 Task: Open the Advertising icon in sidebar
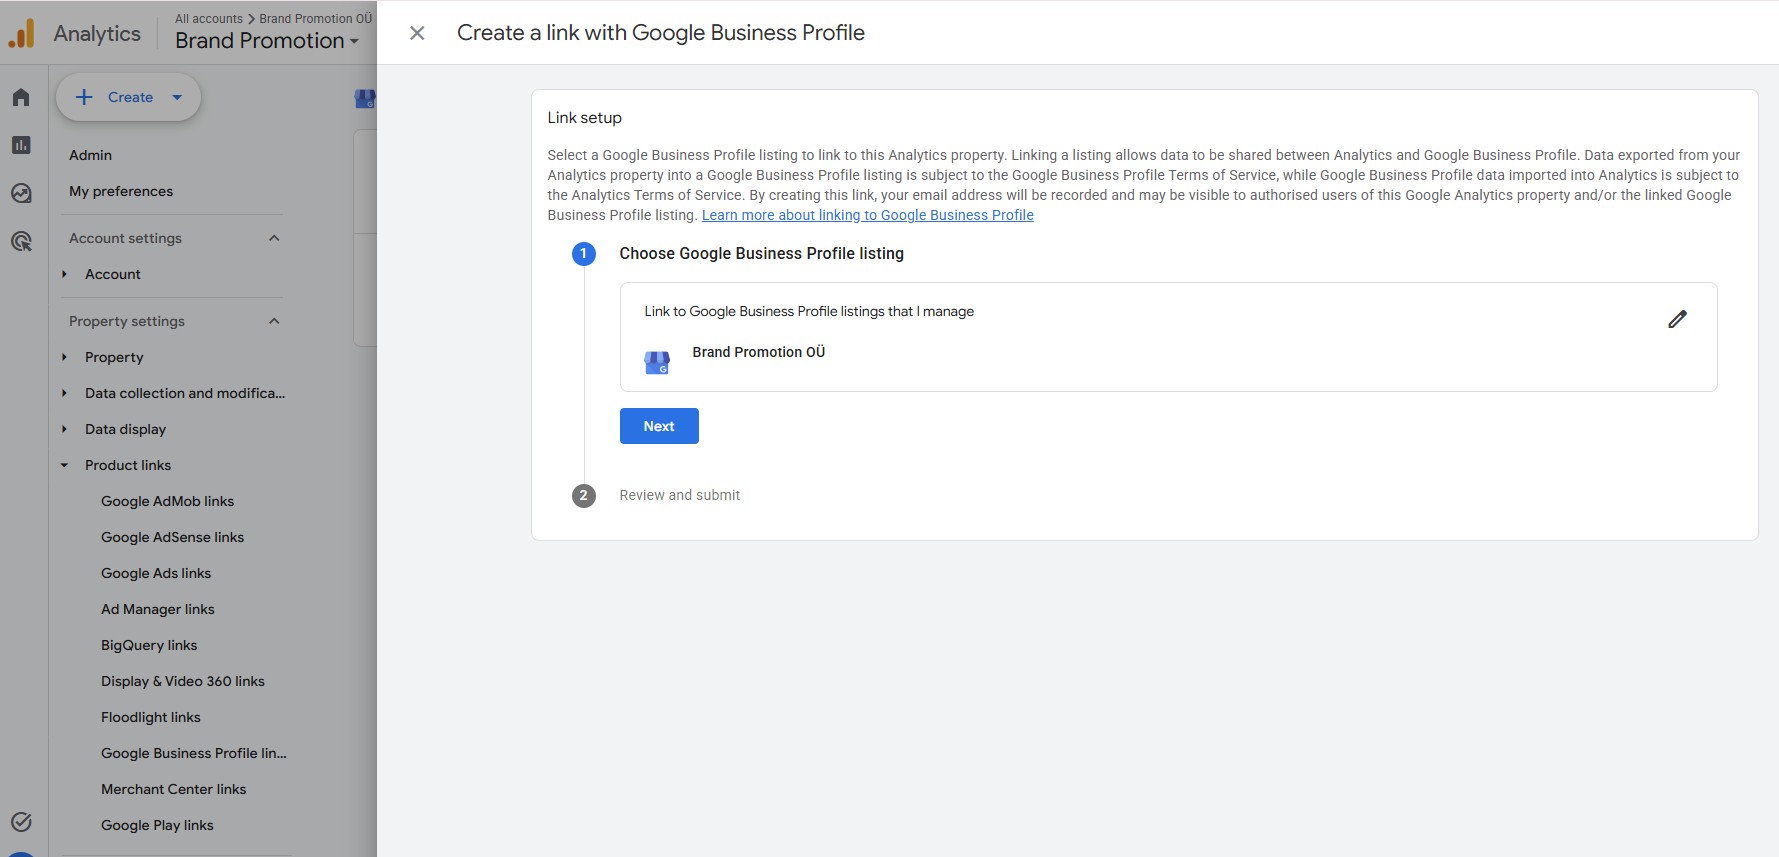[21, 241]
